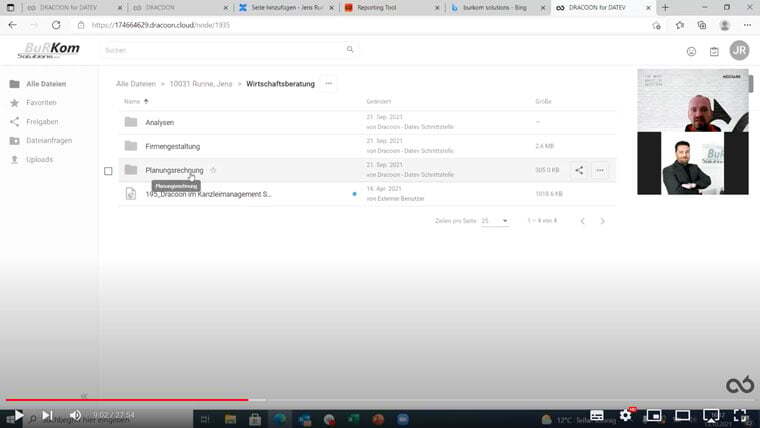Go to next page of file list
Image resolution: width=760 pixels, height=428 pixels.
coord(602,221)
